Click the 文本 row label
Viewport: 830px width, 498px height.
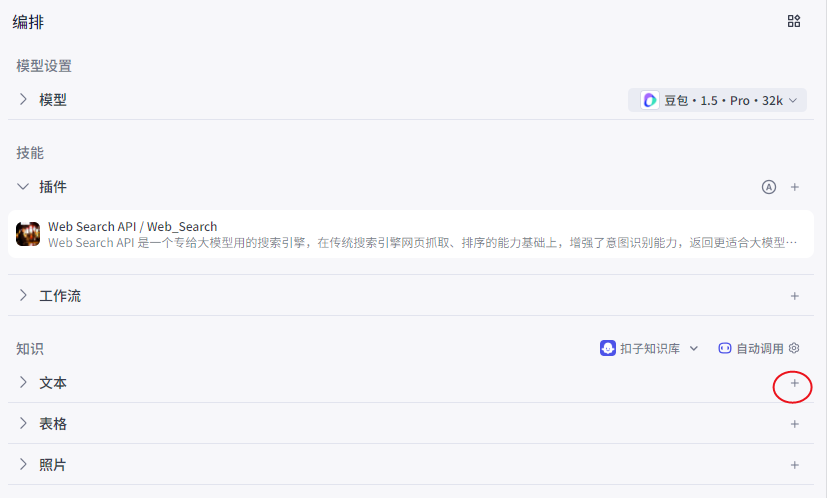pos(53,383)
